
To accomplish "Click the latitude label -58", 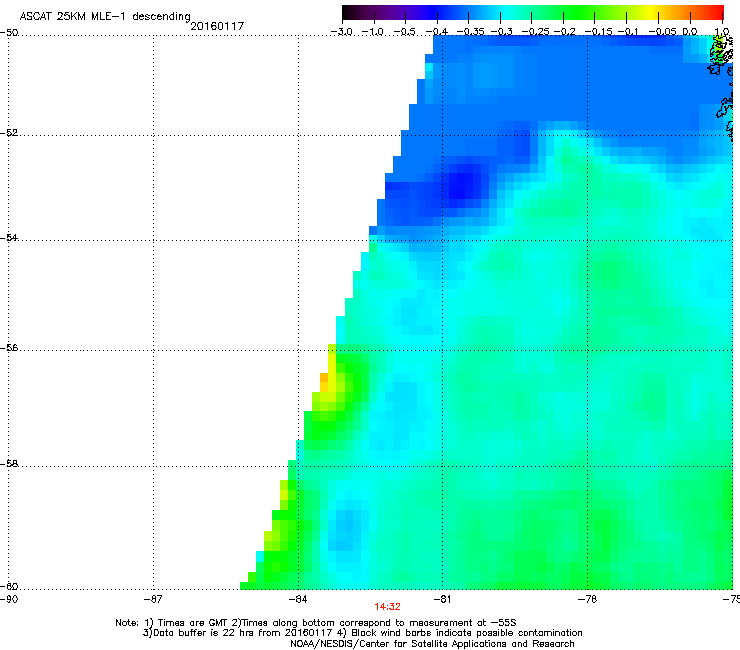I will [x=9, y=464].
